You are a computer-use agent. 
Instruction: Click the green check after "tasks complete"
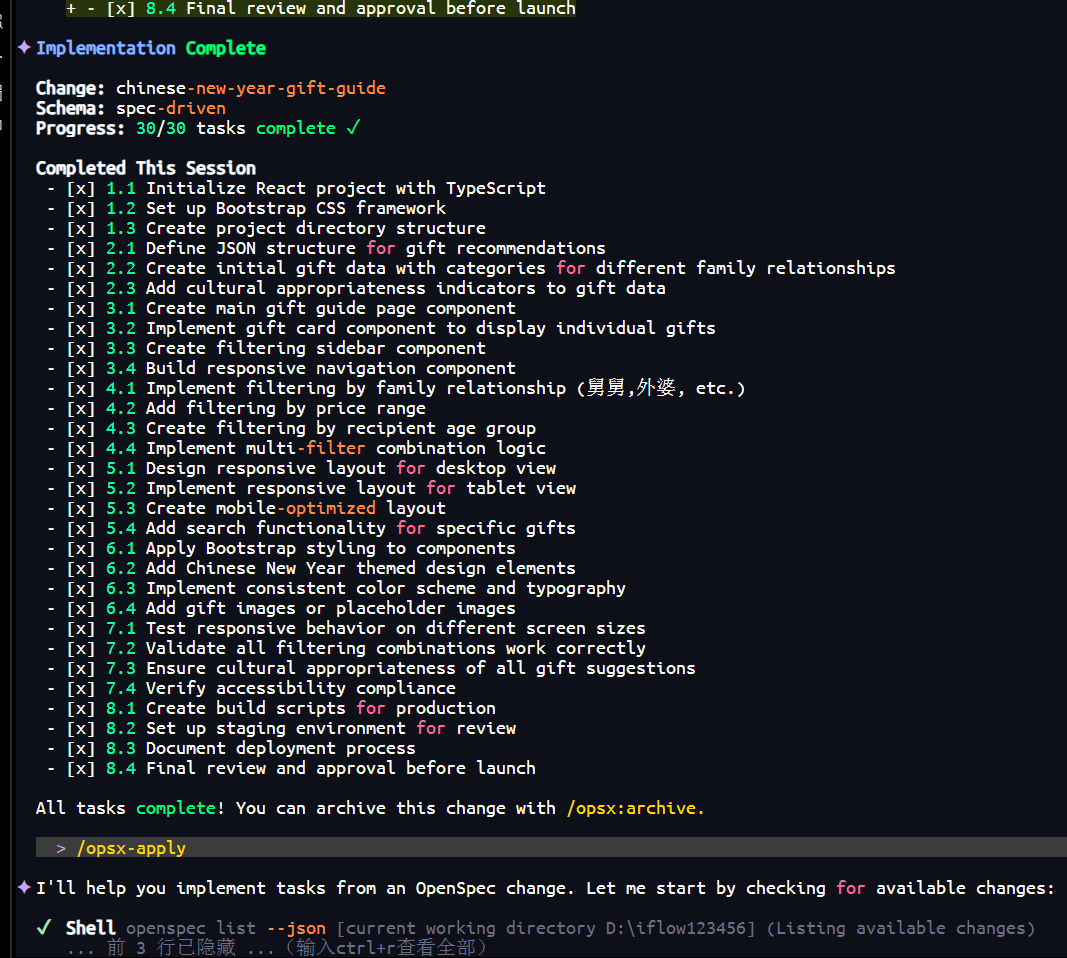point(352,128)
